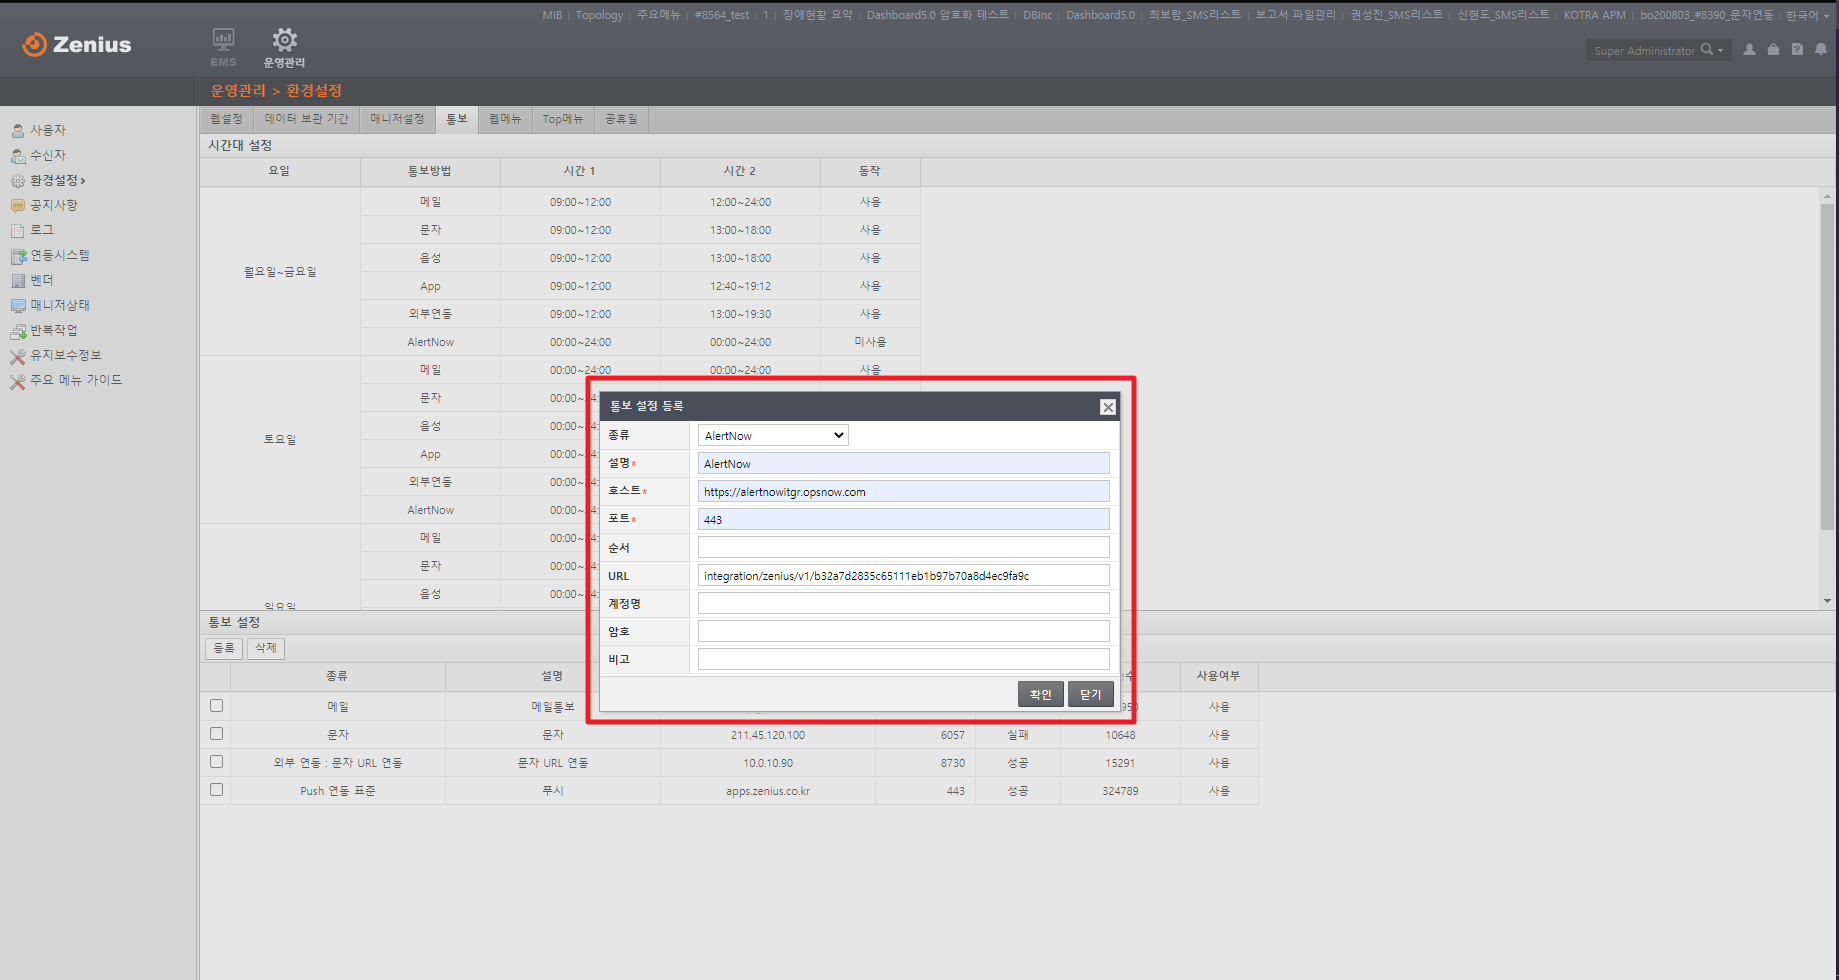Image resolution: width=1839 pixels, height=980 pixels.
Task: Click the user profile icon in header
Action: click(1749, 50)
